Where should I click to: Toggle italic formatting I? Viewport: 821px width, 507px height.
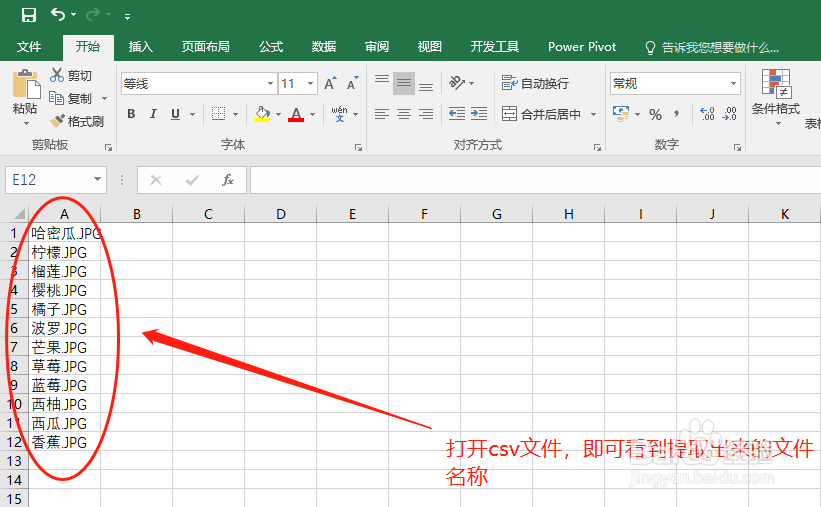153,114
